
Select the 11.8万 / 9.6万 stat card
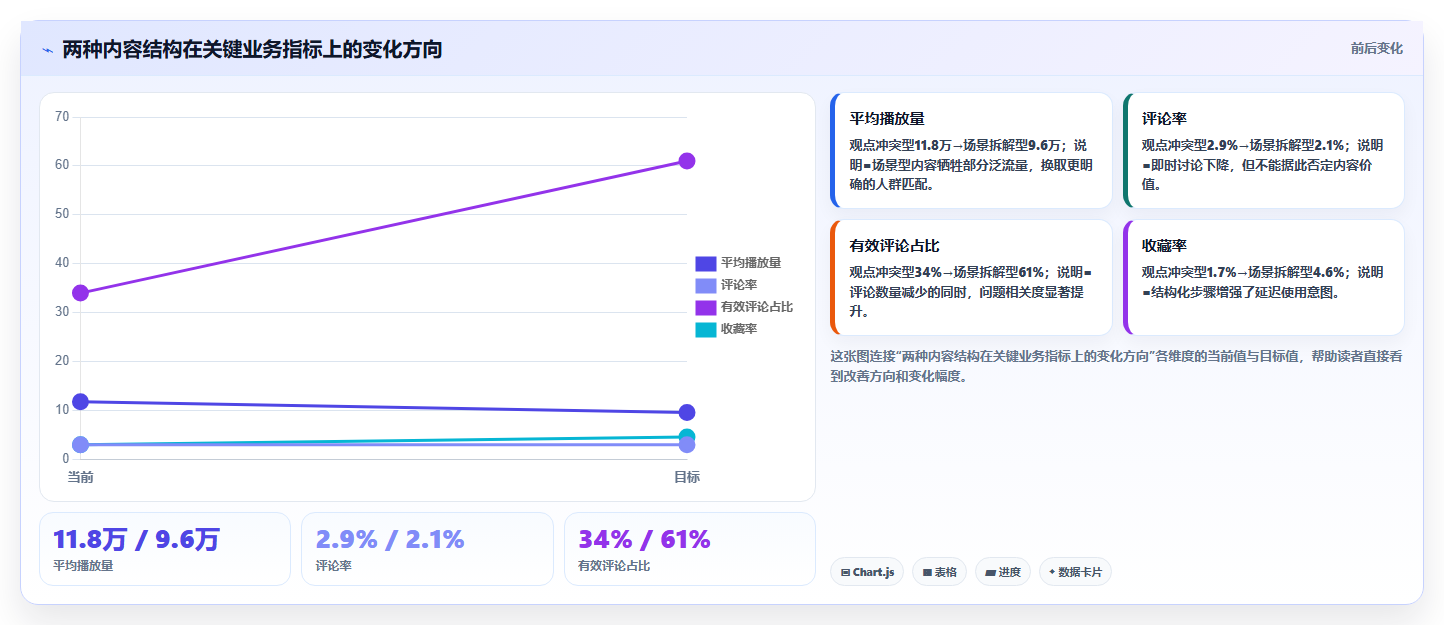[165, 549]
